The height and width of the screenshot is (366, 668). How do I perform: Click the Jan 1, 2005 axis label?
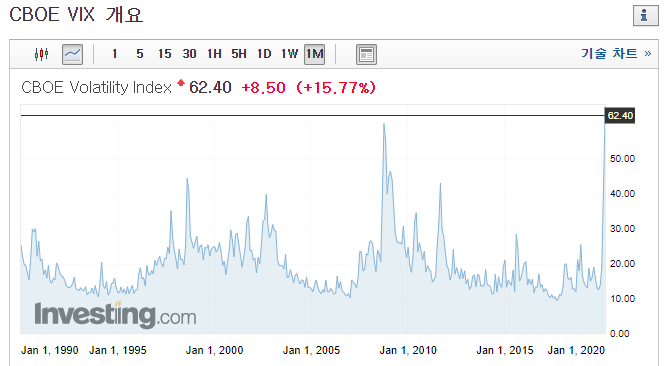311,350
